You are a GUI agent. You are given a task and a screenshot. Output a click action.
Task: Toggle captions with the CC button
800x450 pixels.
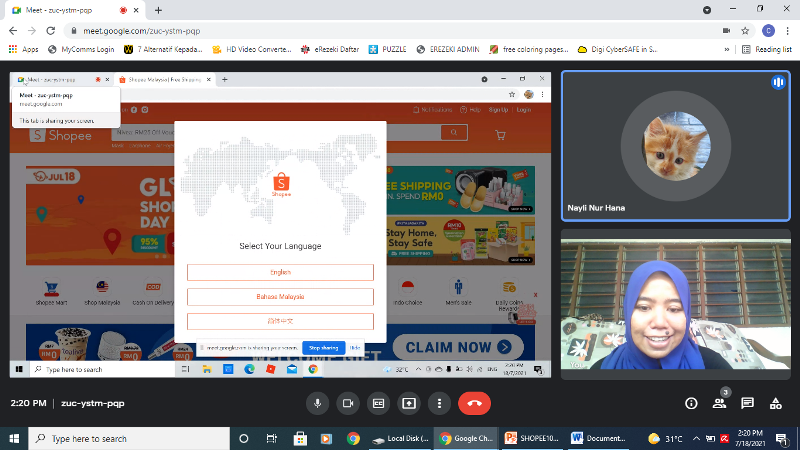click(x=379, y=403)
